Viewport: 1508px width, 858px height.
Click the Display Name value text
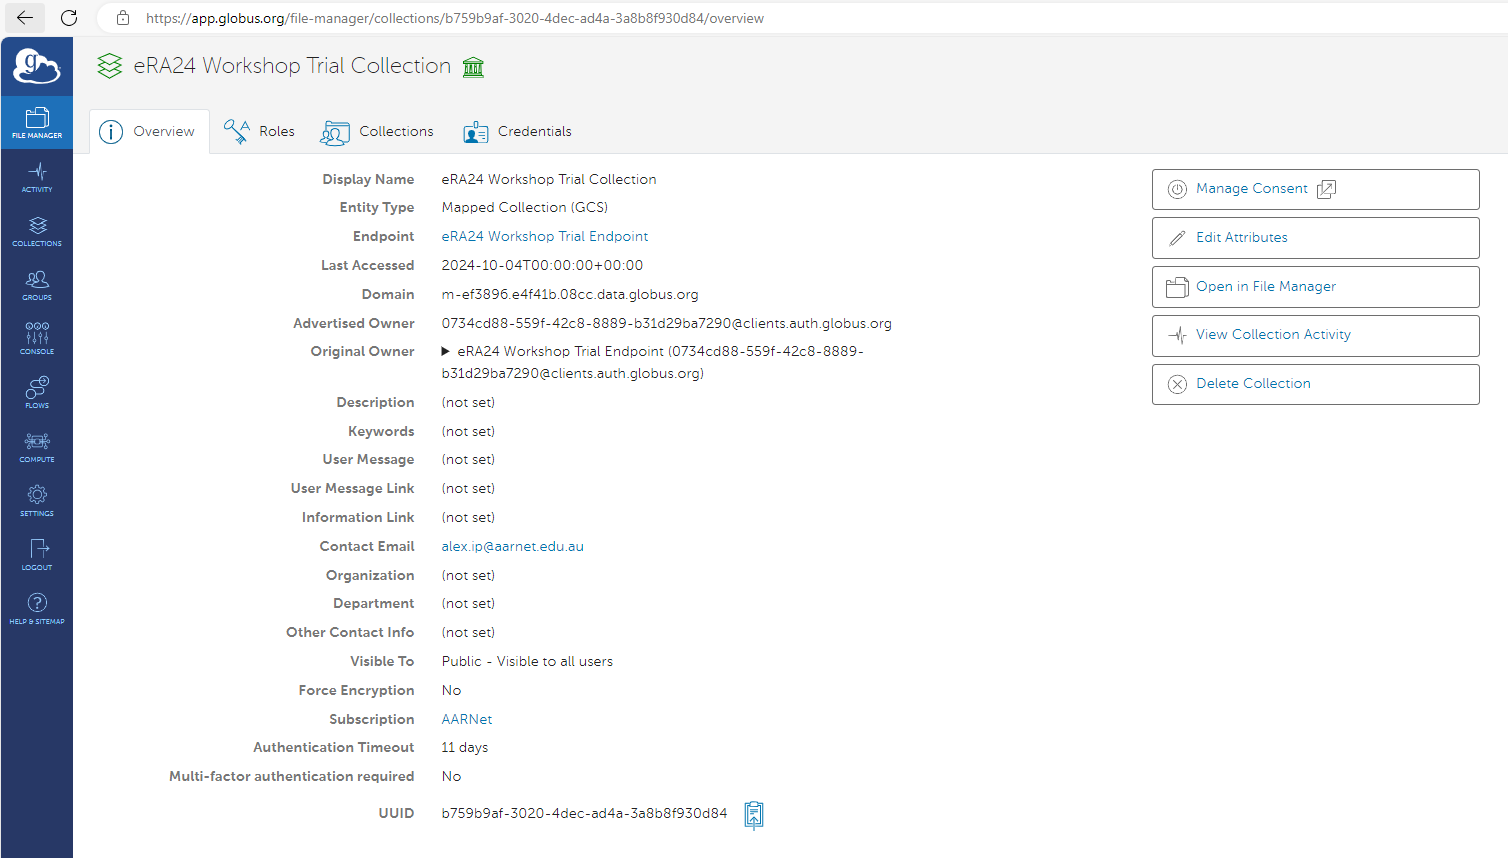(x=549, y=179)
